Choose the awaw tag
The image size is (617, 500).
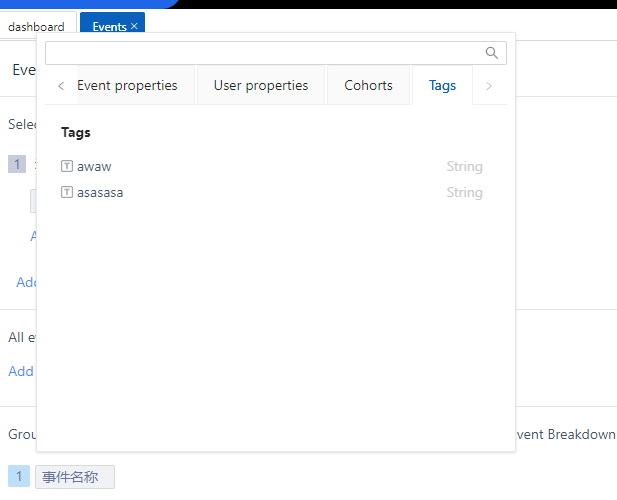pos(94,166)
